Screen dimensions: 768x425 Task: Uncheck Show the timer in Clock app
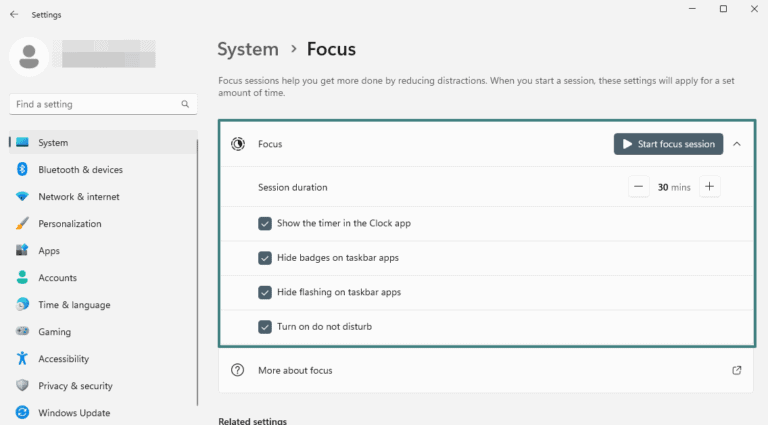pos(265,223)
